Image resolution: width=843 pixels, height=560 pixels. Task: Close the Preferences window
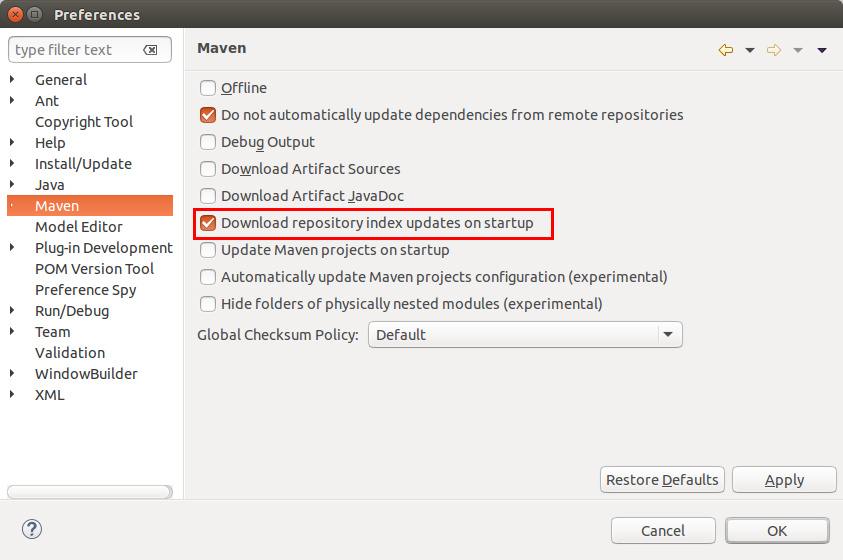(16, 15)
